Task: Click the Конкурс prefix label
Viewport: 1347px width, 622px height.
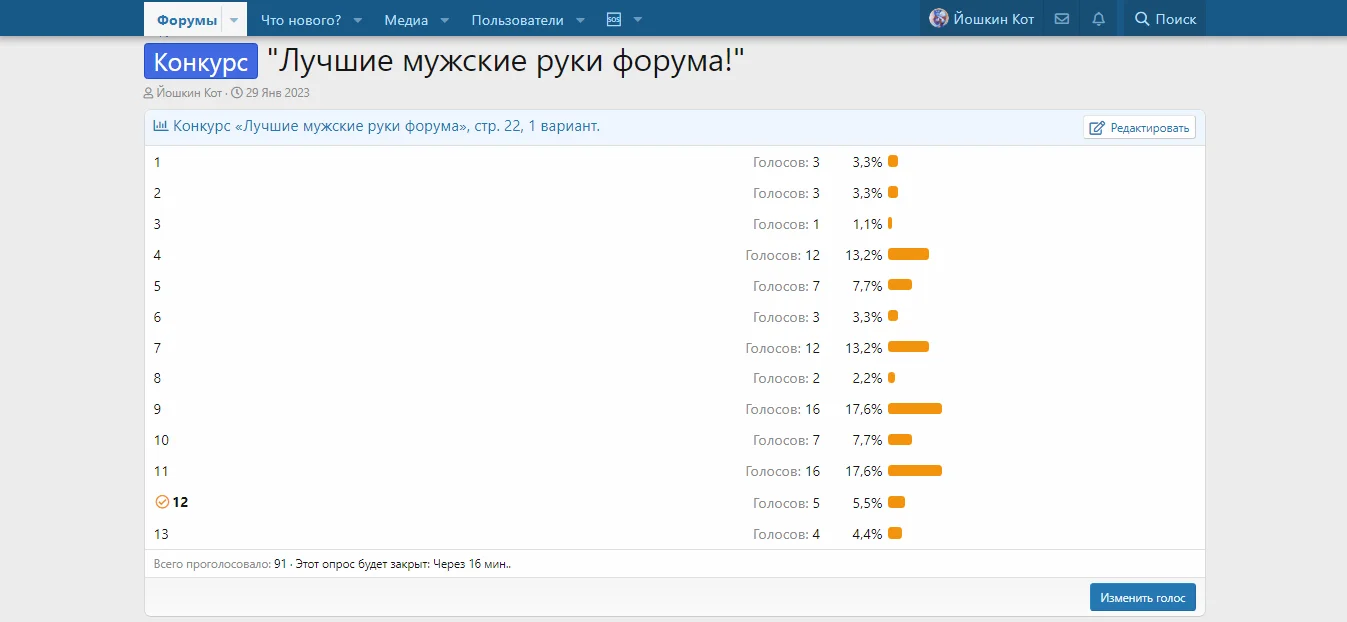Action: [200, 61]
